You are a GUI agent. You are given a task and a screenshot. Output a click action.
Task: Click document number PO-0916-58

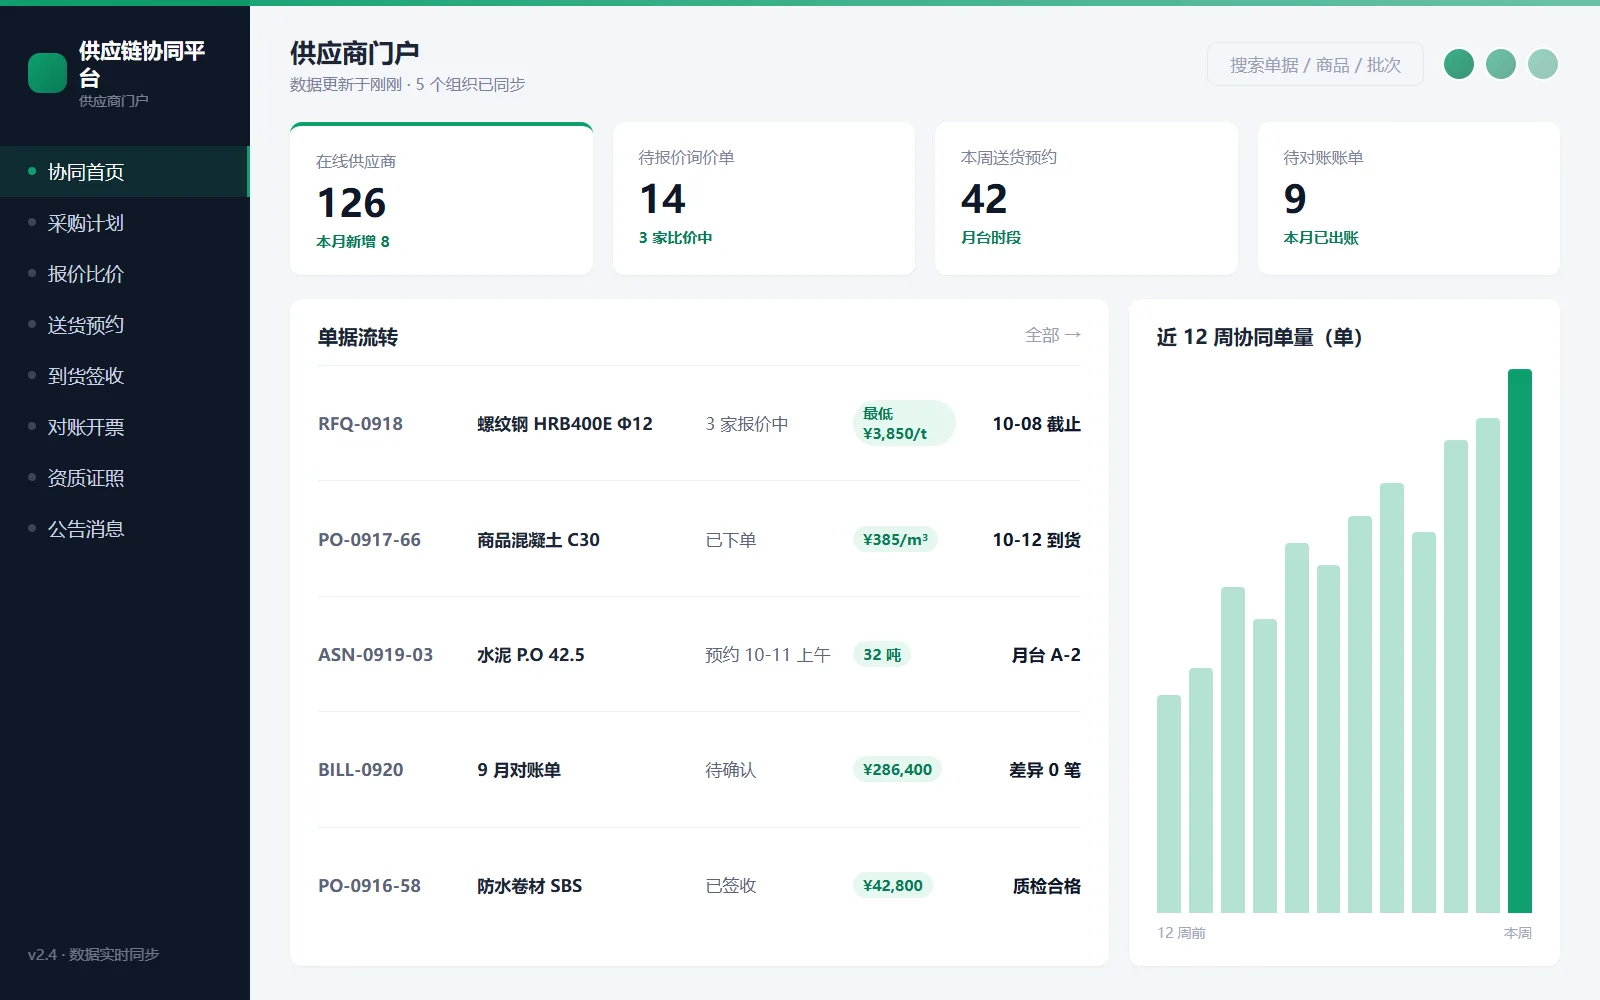[x=369, y=886]
